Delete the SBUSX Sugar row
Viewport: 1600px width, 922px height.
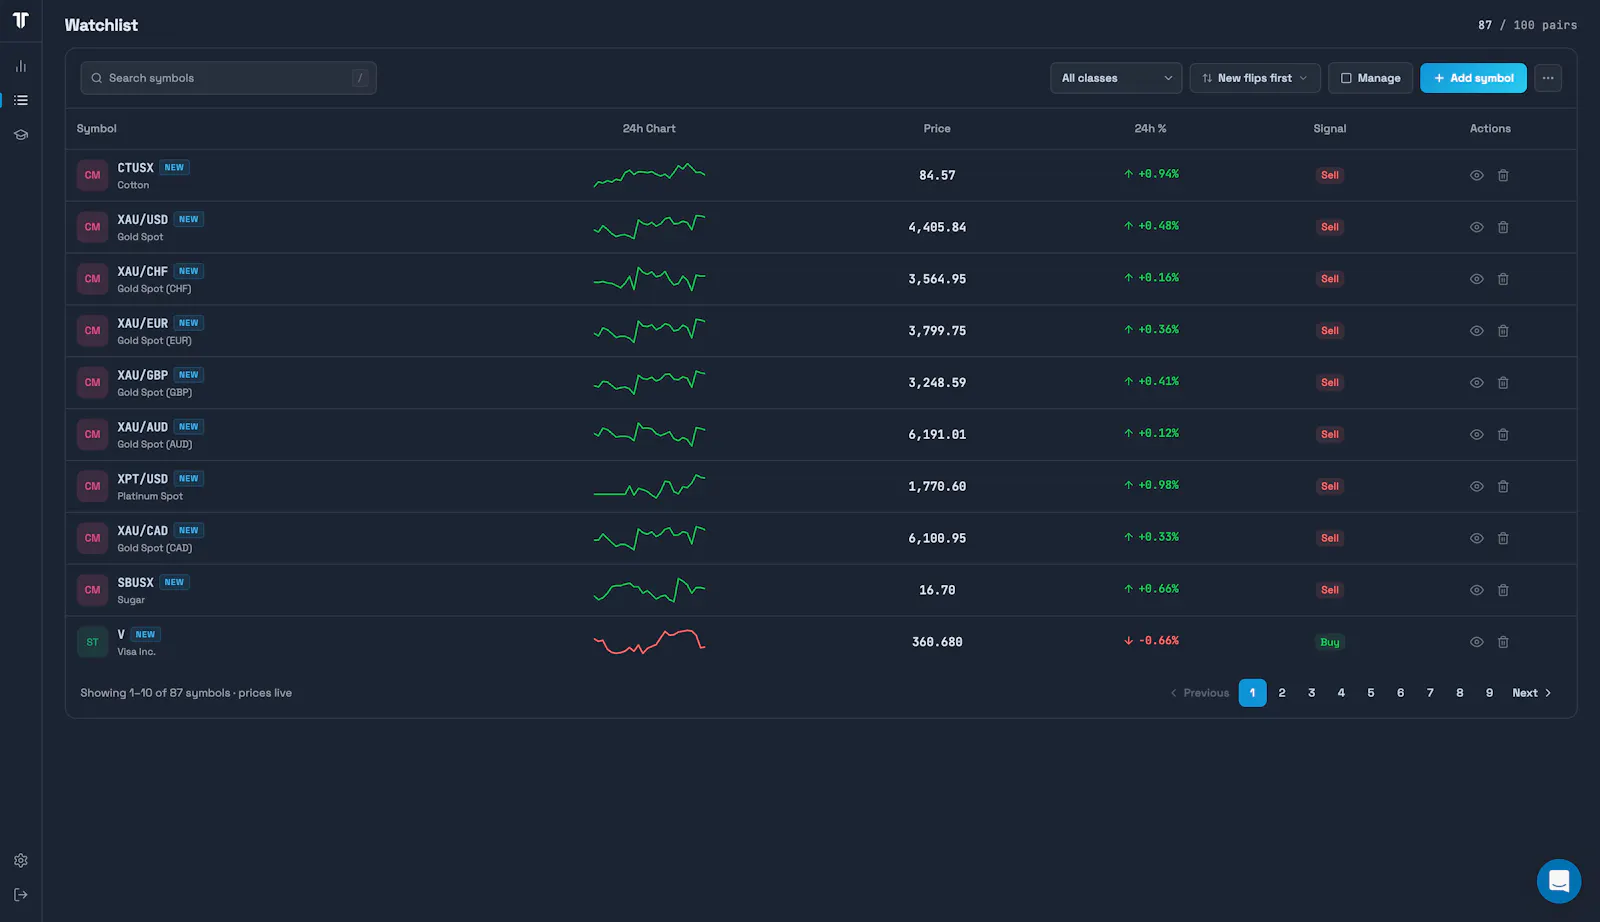[x=1503, y=590]
